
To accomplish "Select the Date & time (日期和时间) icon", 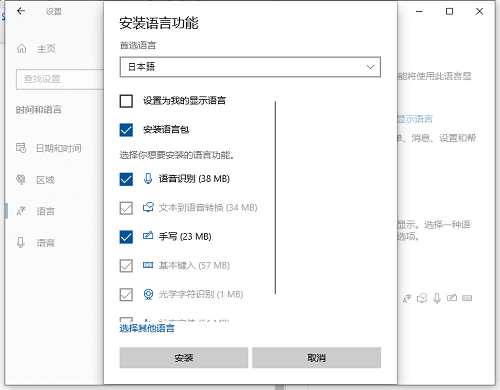I will click(21, 148).
